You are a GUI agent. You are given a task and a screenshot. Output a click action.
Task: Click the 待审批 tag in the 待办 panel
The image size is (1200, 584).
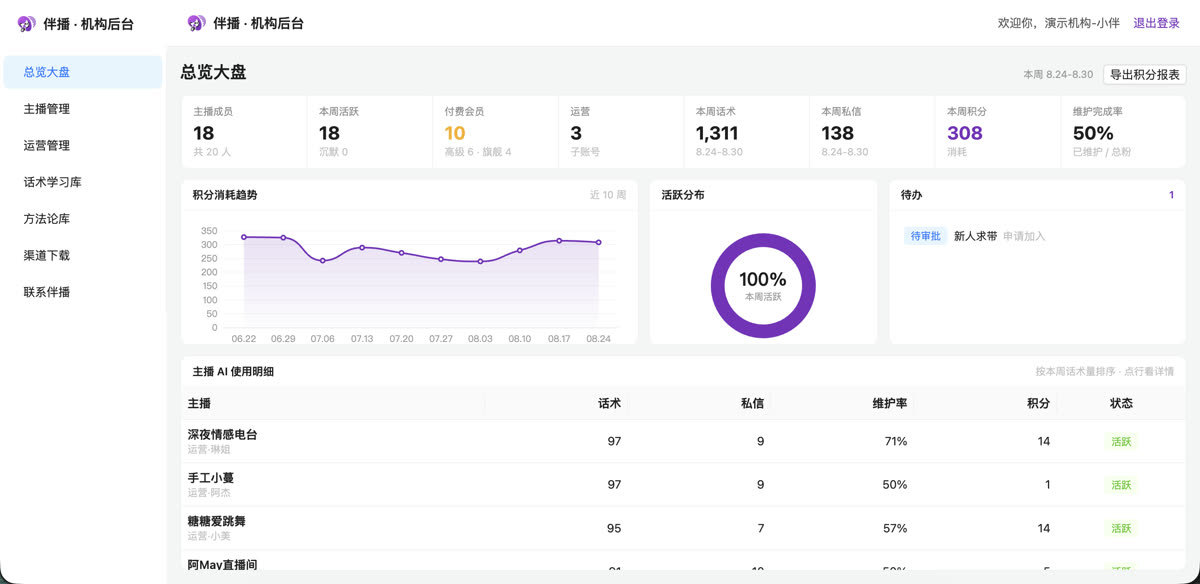(925, 236)
